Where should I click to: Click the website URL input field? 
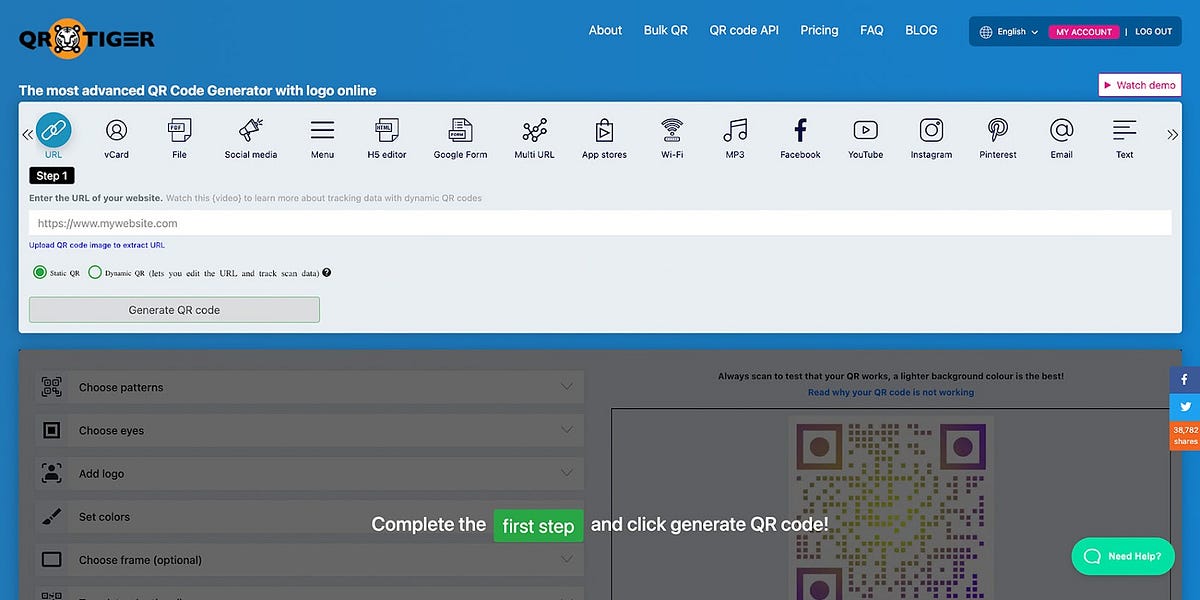[x=600, y=222]
